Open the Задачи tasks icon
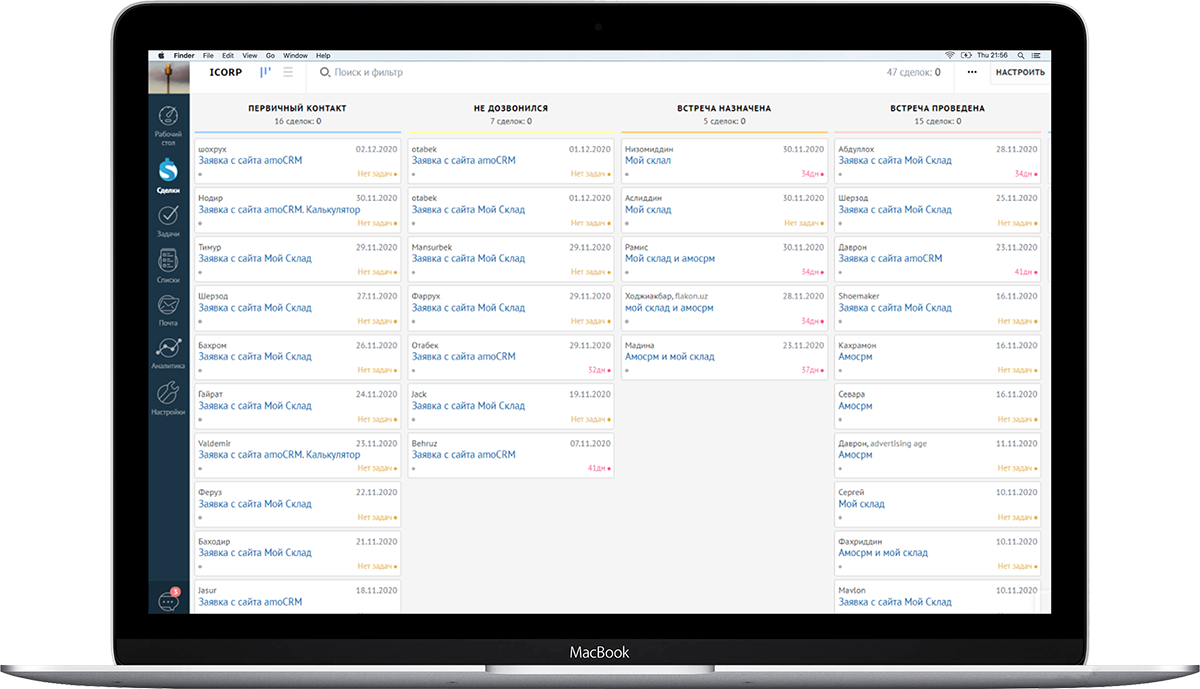 tap(168, 220)
